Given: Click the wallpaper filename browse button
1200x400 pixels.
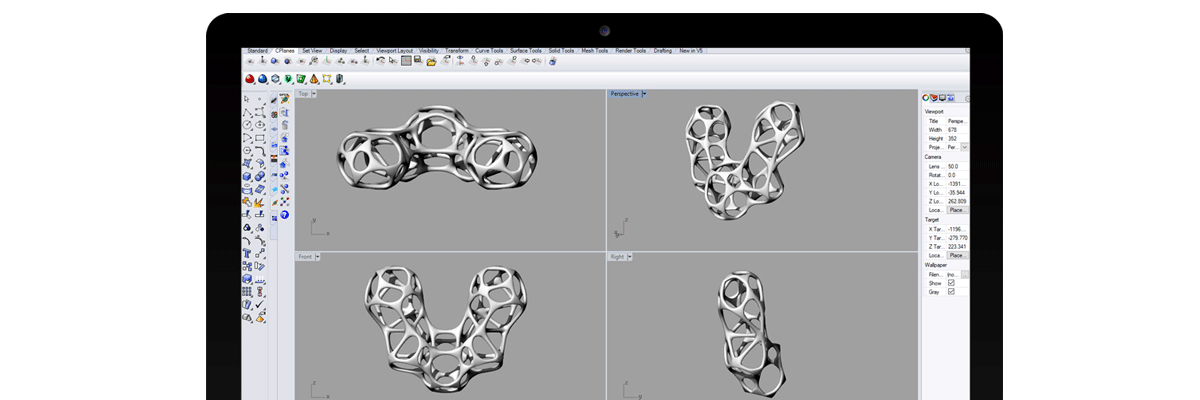Looking at the screenshot, I should [x=964, y=276].
